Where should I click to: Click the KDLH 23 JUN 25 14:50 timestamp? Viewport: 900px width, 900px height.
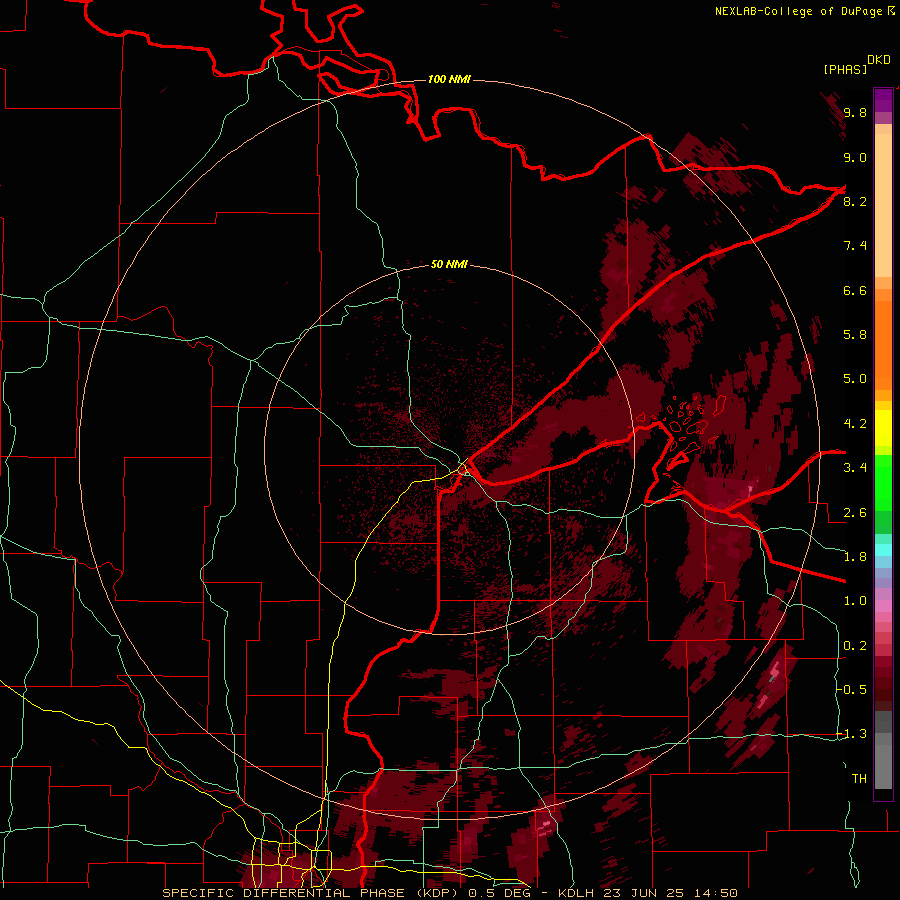coord(647,893)
